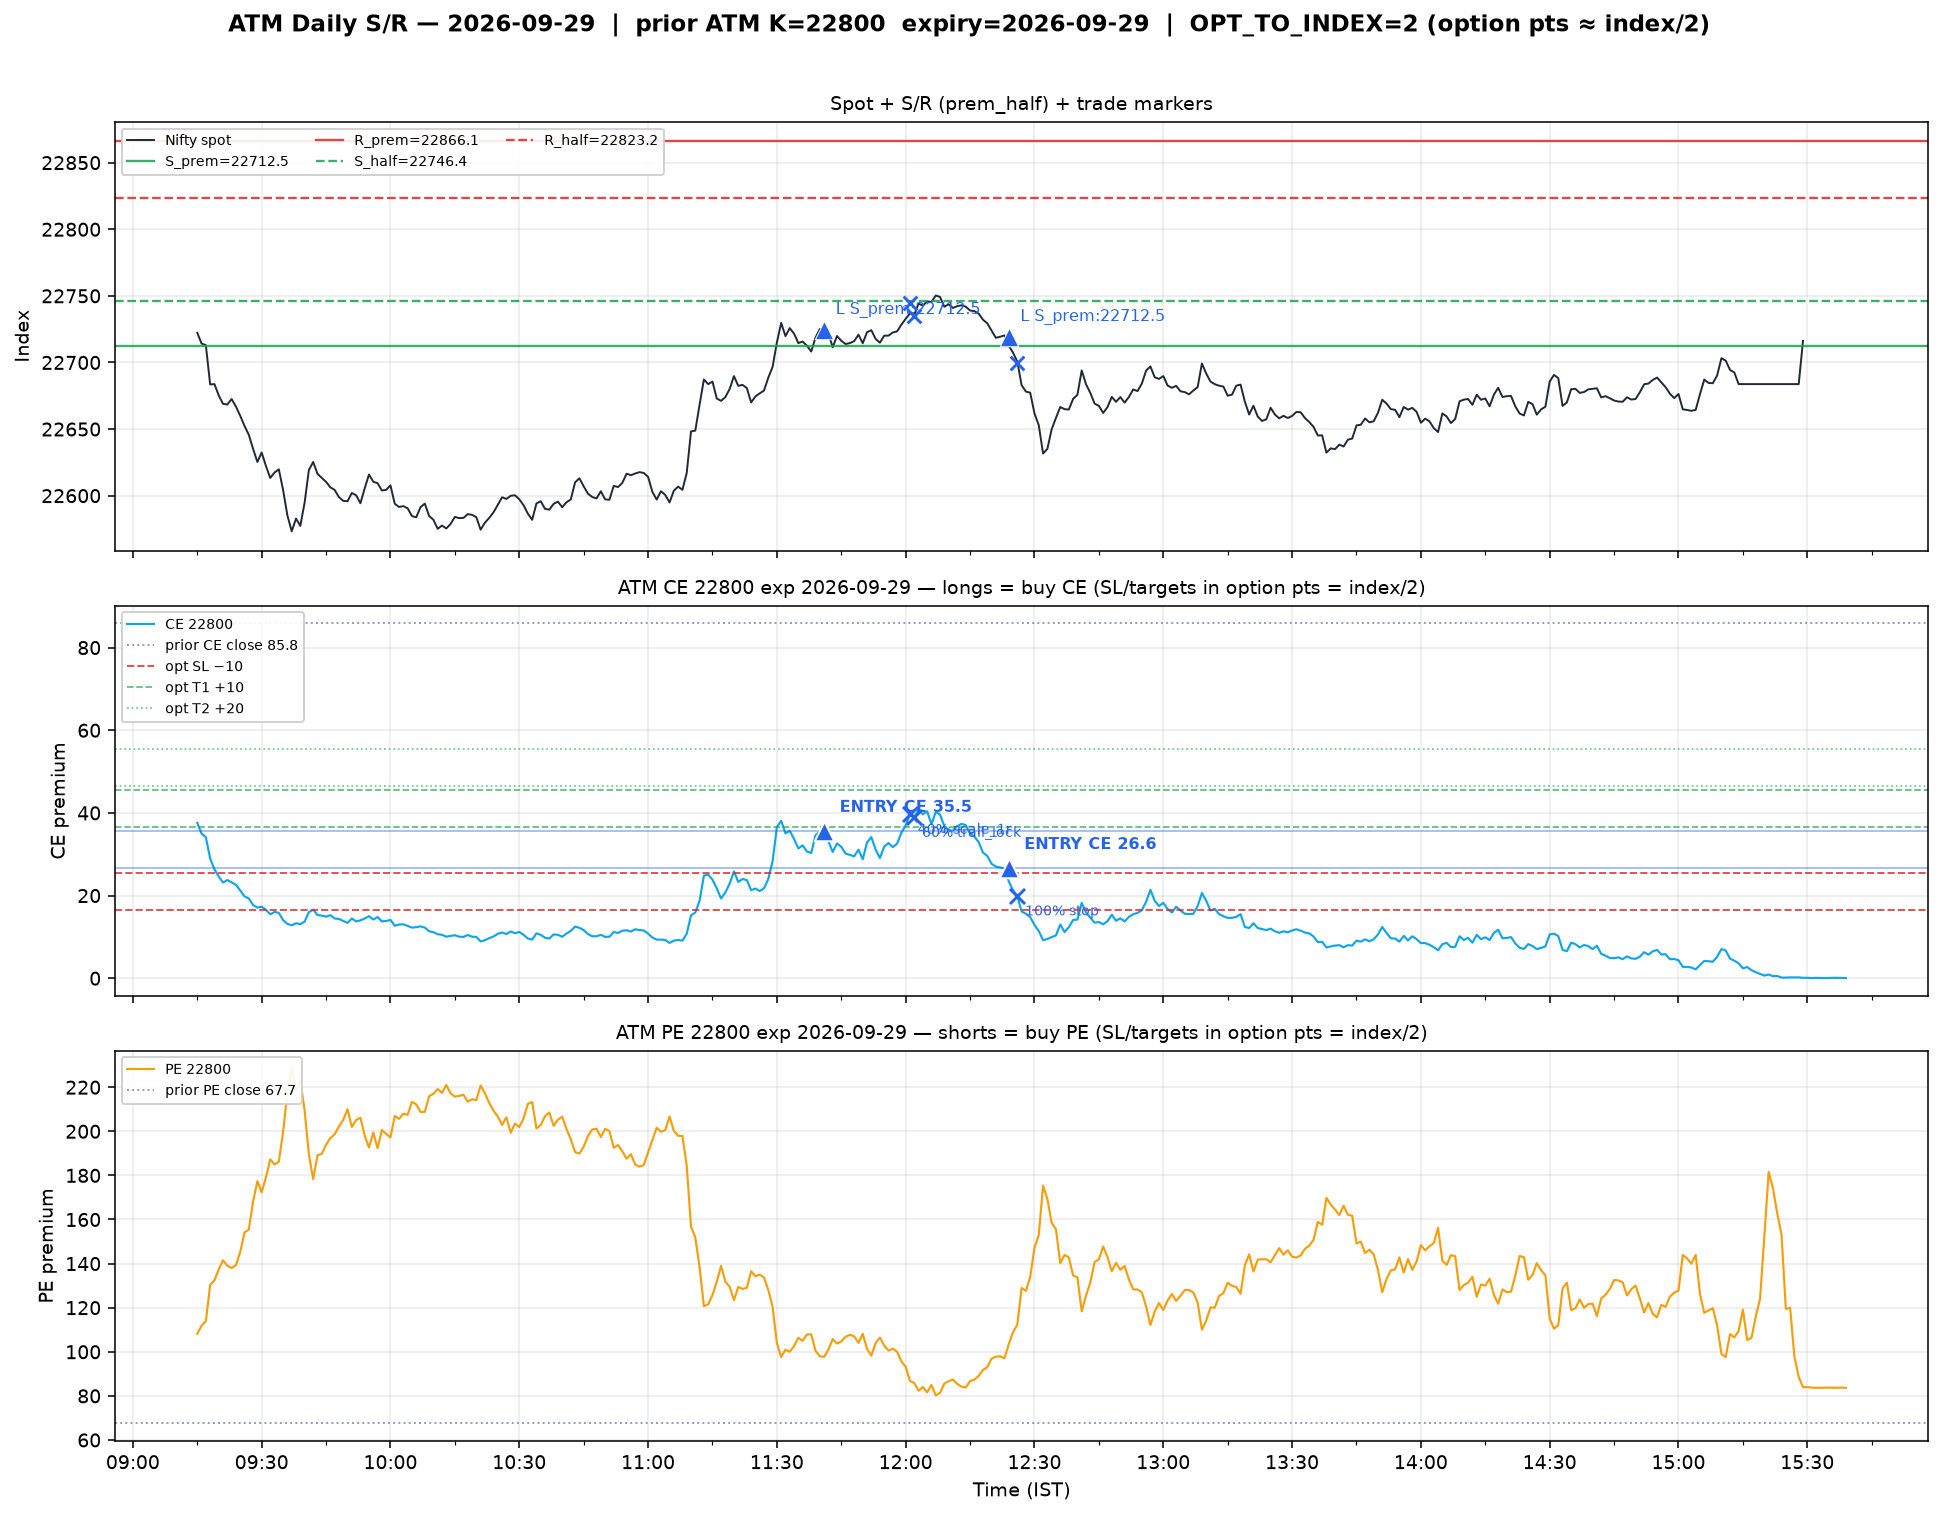Select 'opt T2 +20' legend entry
Screen dimensions: 1942x1515
tap(185, 709)
